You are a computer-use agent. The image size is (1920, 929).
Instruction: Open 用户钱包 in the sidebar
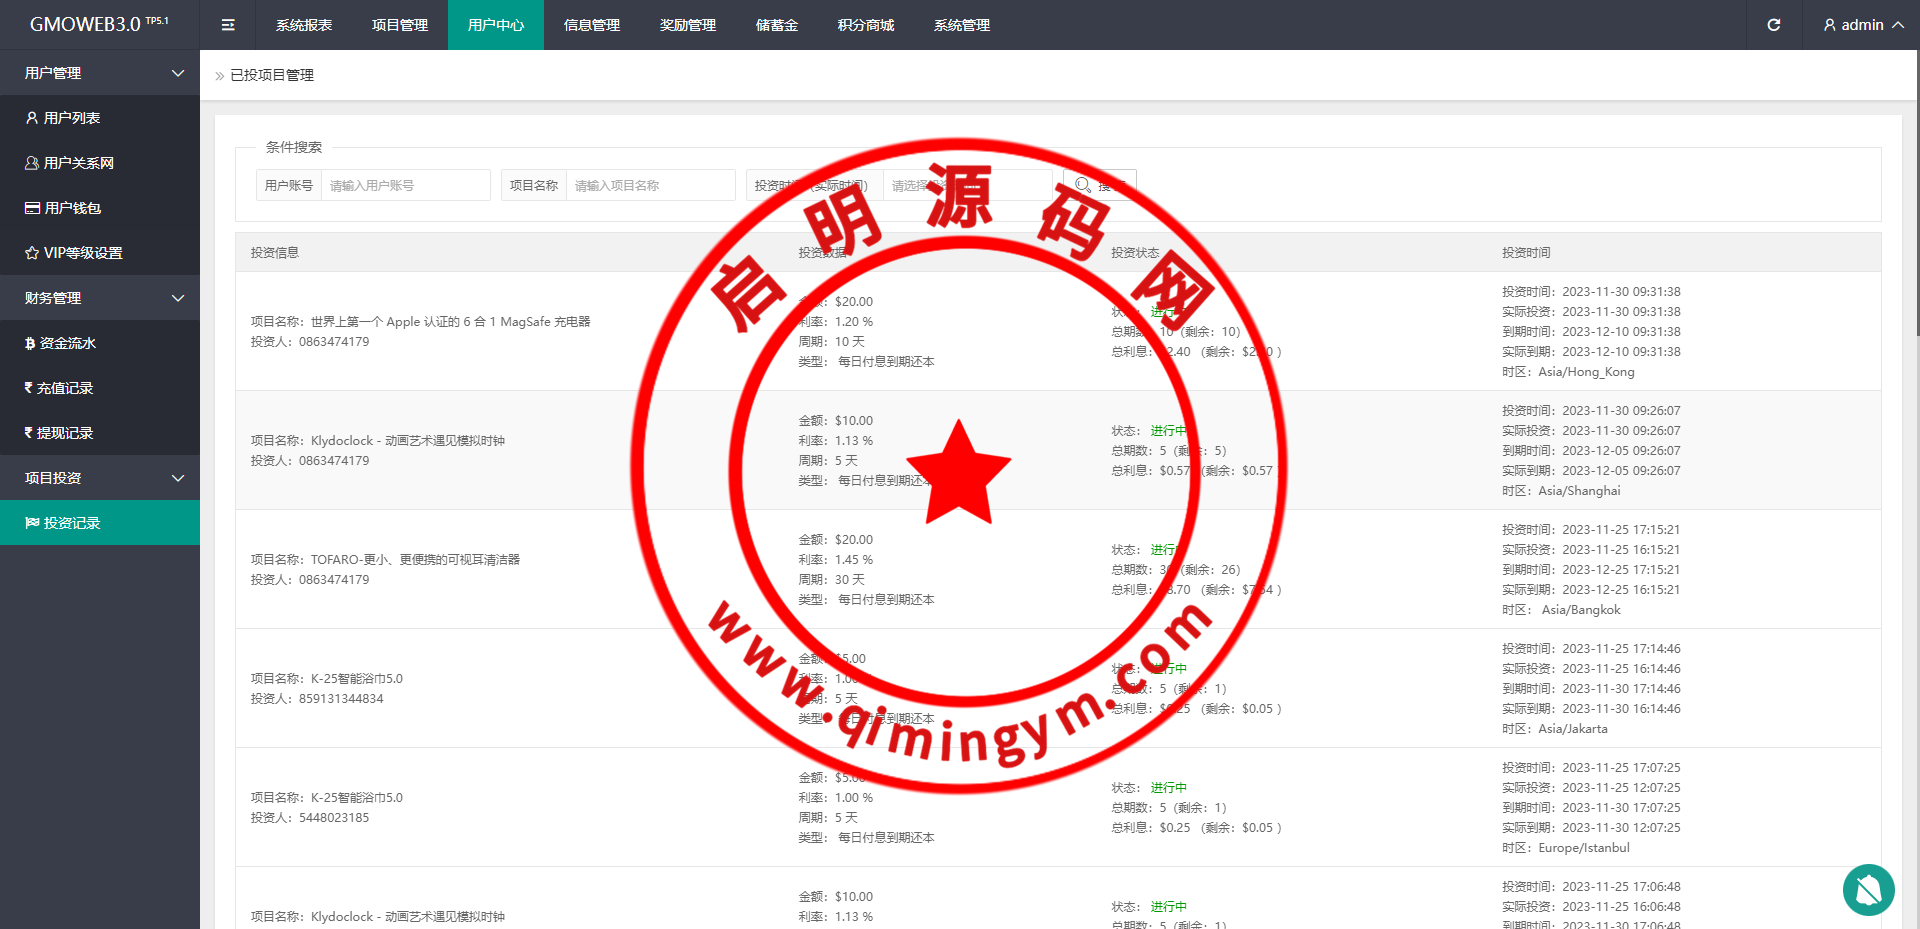(72, 208)
